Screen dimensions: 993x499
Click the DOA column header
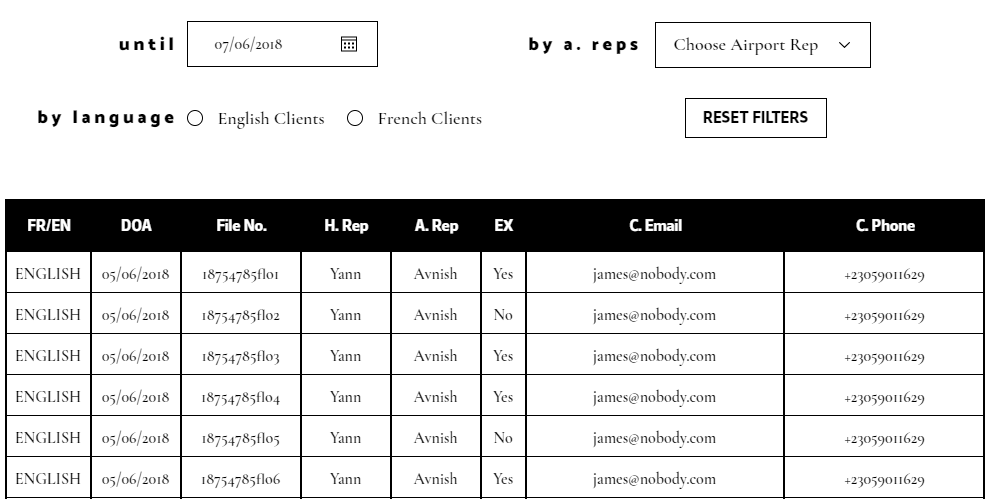pos(136,226)
